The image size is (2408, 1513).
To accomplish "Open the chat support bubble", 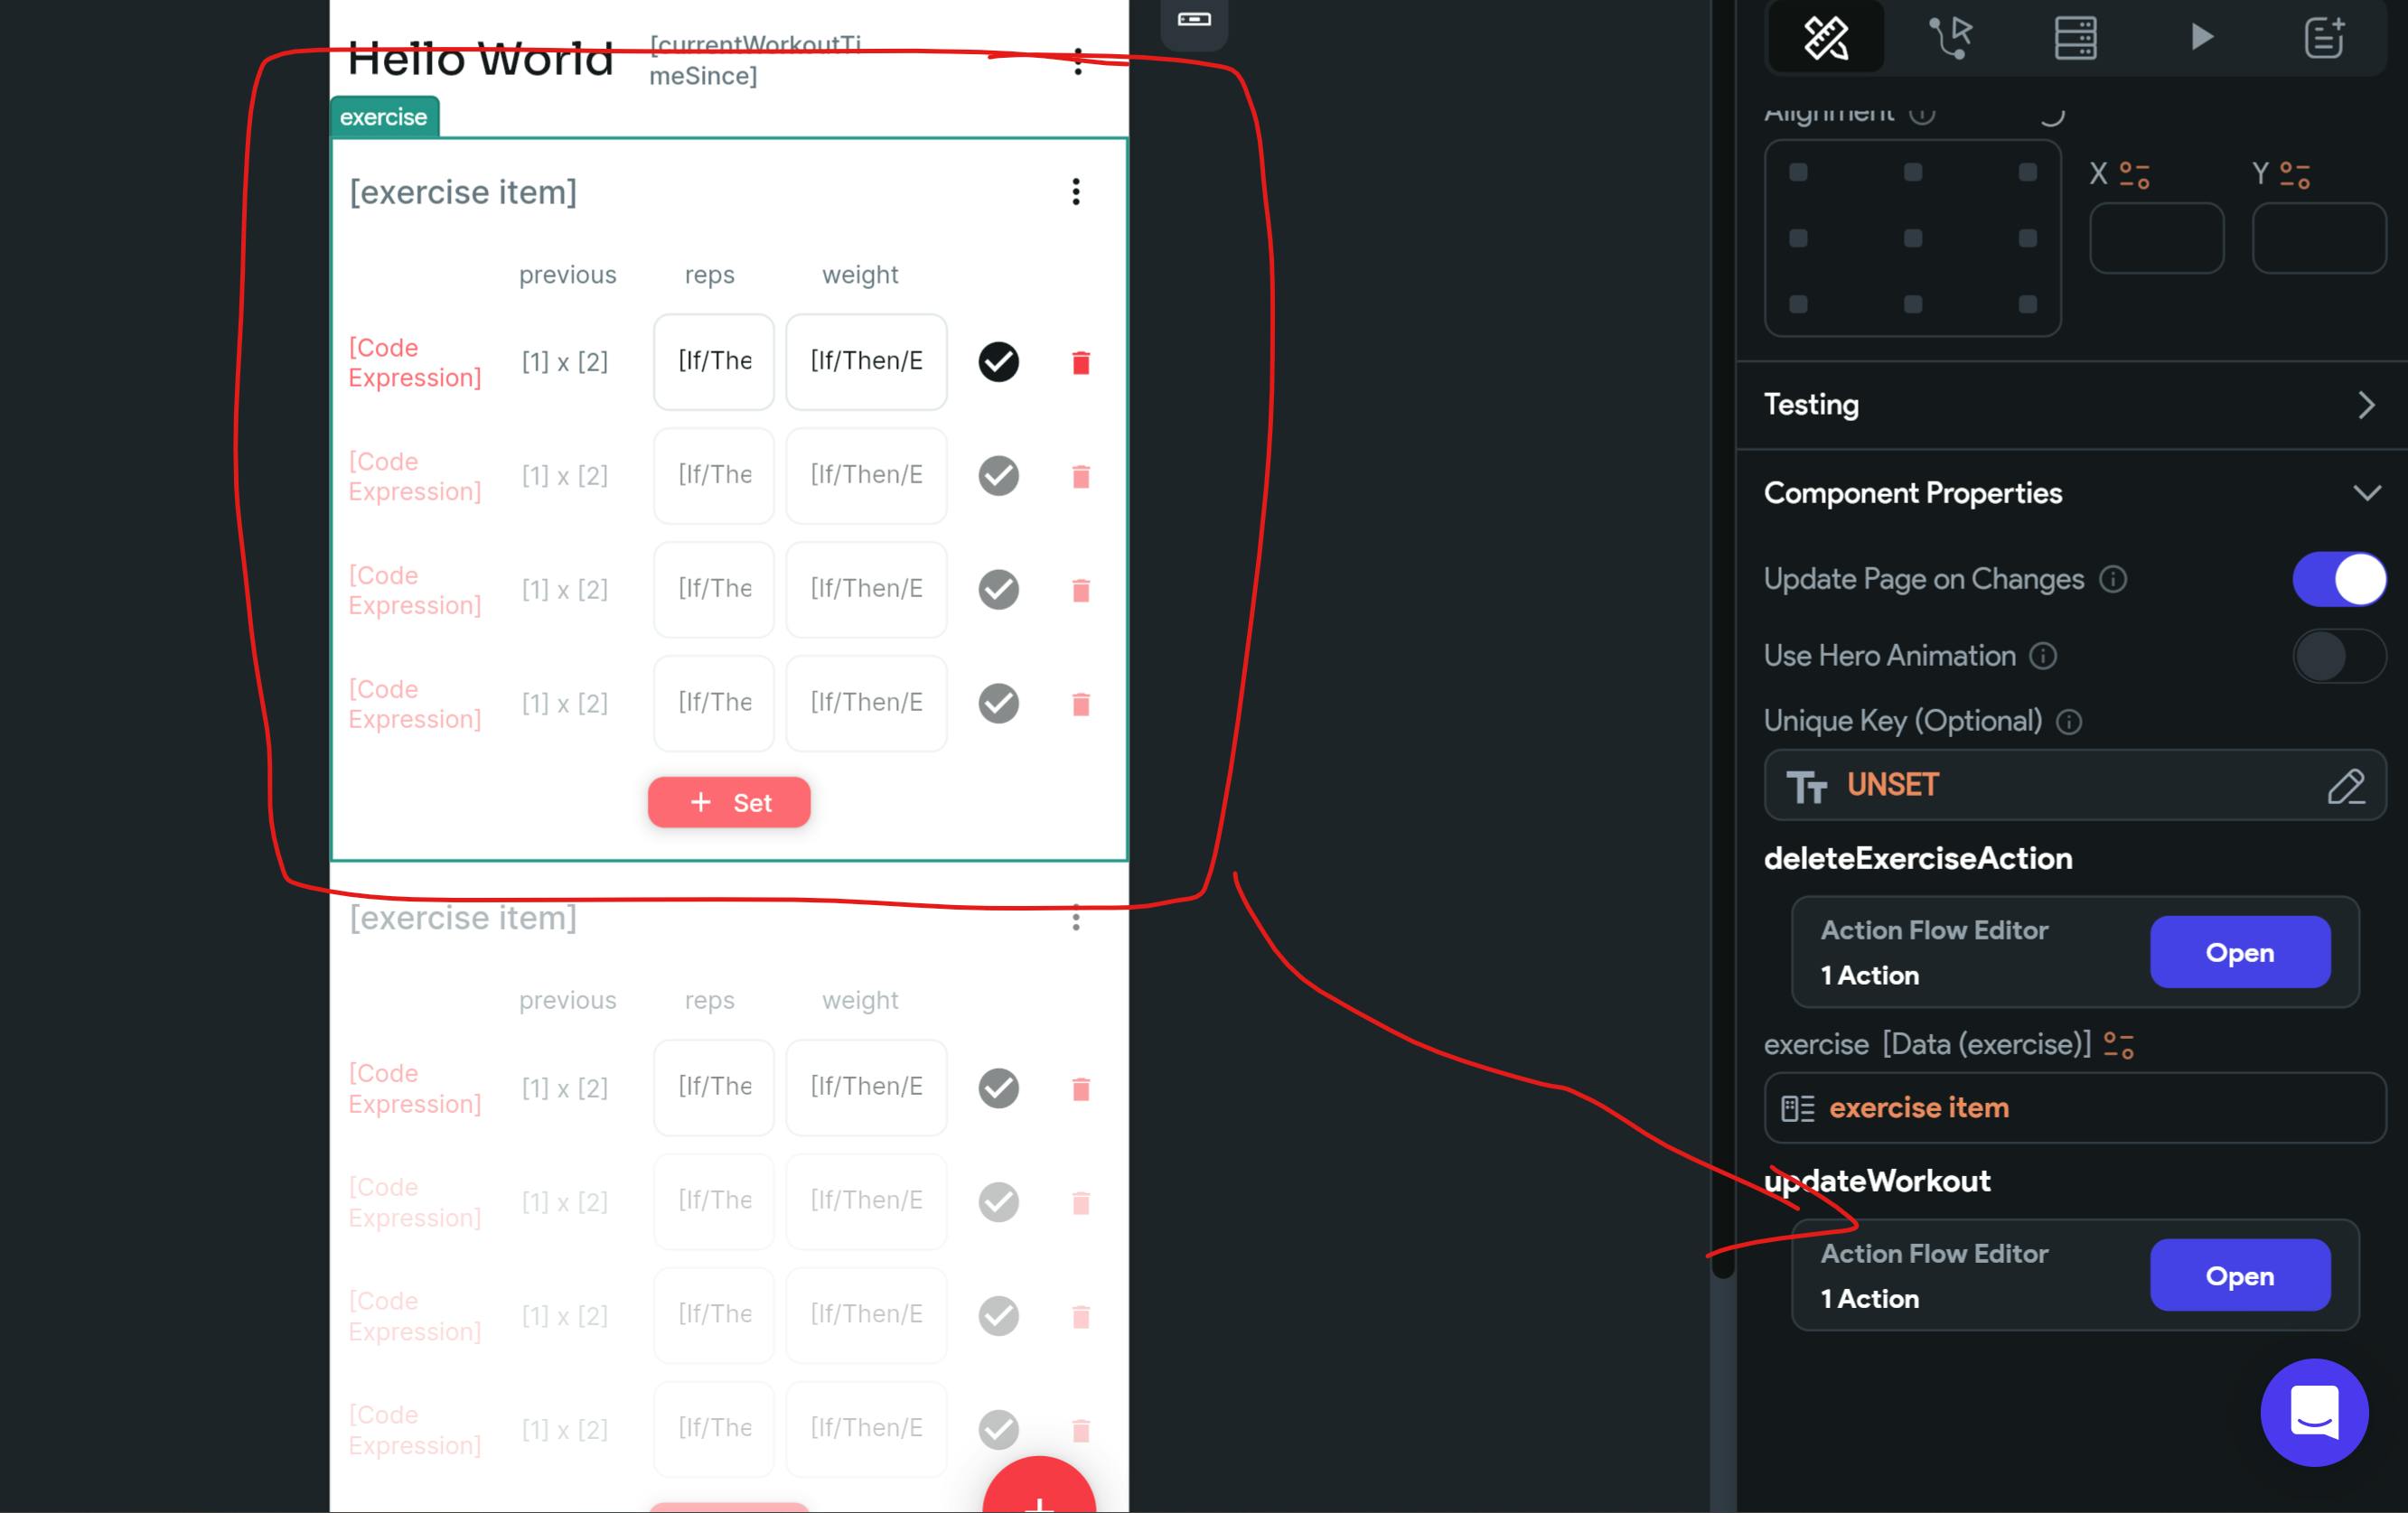I will (x=2313, y=1412).
